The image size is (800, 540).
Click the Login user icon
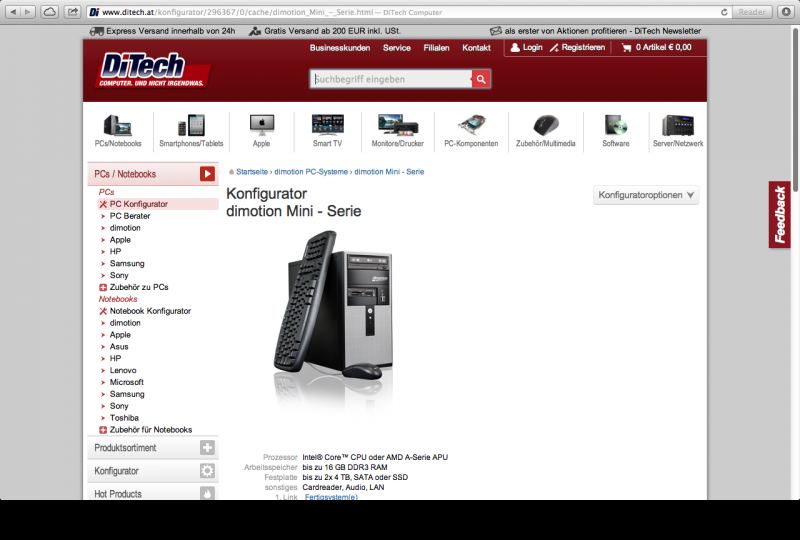pyautogui.click(x=515, y=47)
